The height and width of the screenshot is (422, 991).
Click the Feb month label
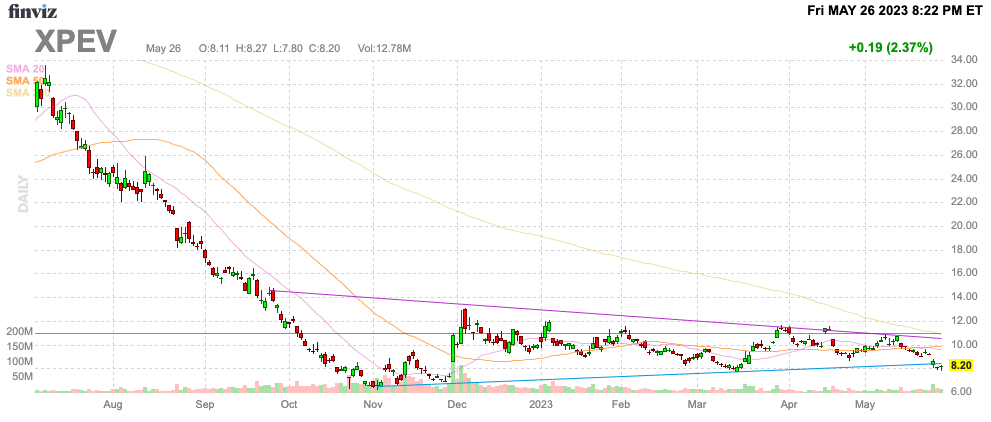tap(621, 404)
